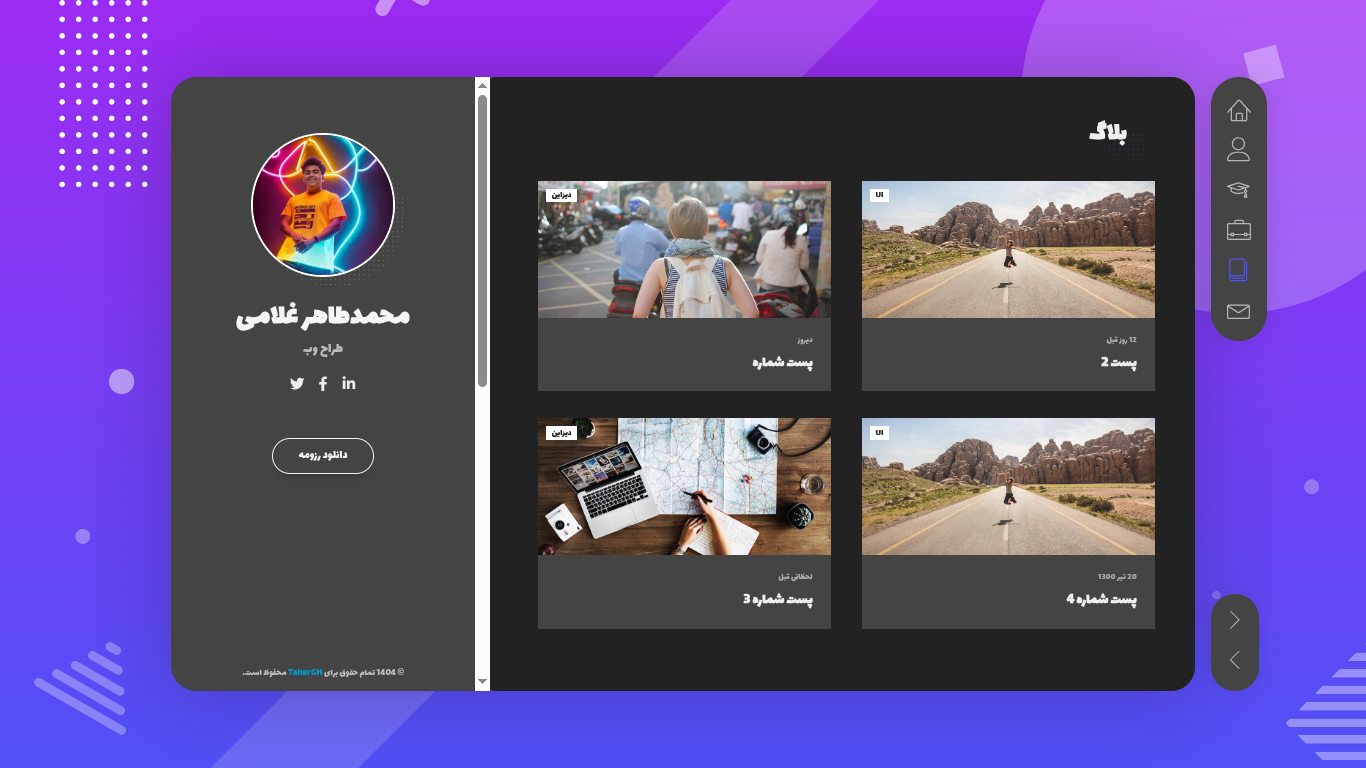This screenshot has width=1366, height=768.
Task: Open desert road image of پست 2
Action: [1008, 249]
